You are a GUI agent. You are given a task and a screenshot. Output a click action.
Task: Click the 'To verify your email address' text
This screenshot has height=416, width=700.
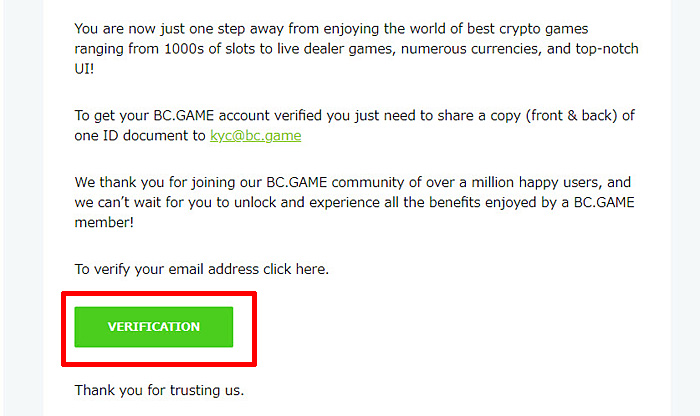(x=167, y=269)
